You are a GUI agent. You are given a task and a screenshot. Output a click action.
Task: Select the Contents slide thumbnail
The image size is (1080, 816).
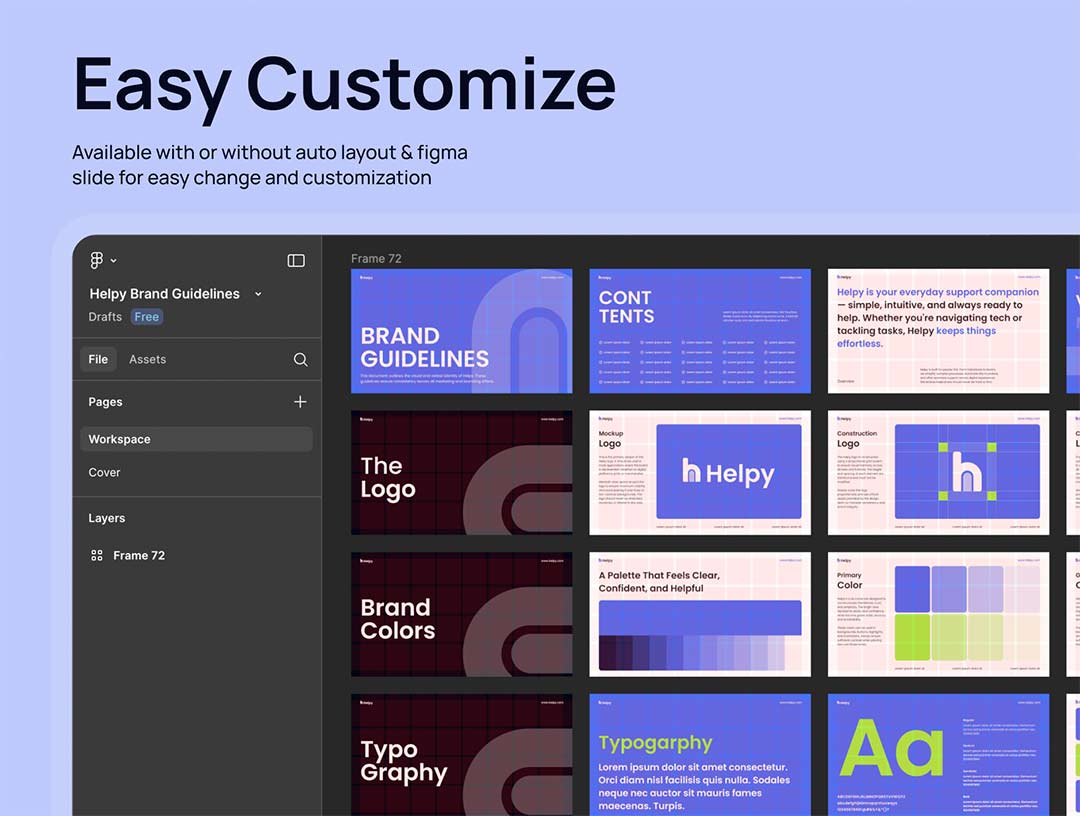(x=699, y=331)
